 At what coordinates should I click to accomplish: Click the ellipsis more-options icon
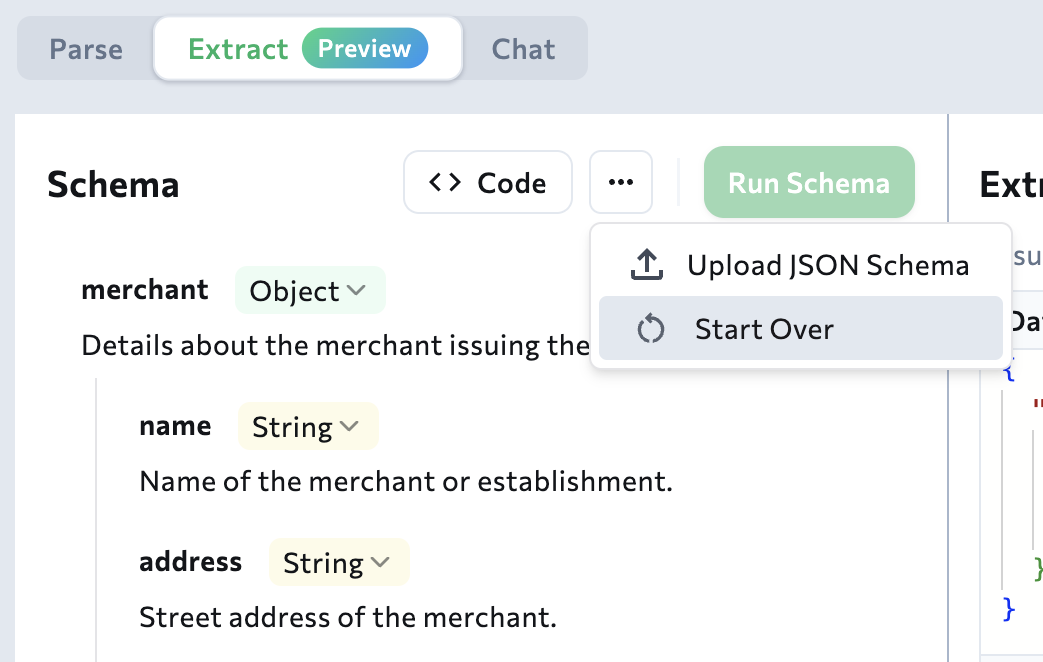point(620,181)
